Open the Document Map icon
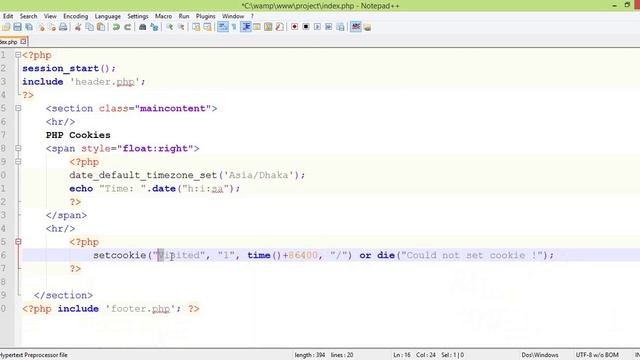The image size is (640, 360). (x=268, y=27)
